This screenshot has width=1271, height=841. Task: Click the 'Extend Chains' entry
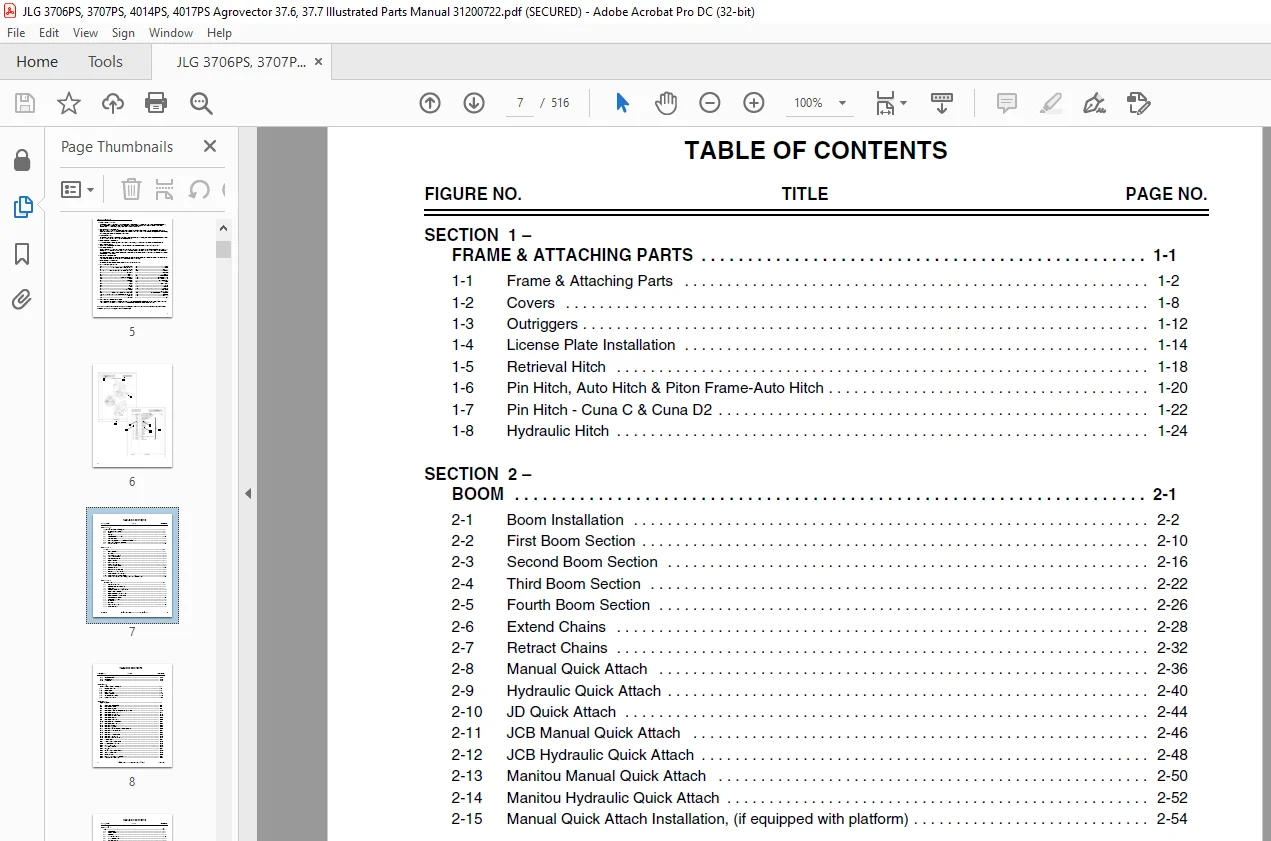[x=556, y=627]
